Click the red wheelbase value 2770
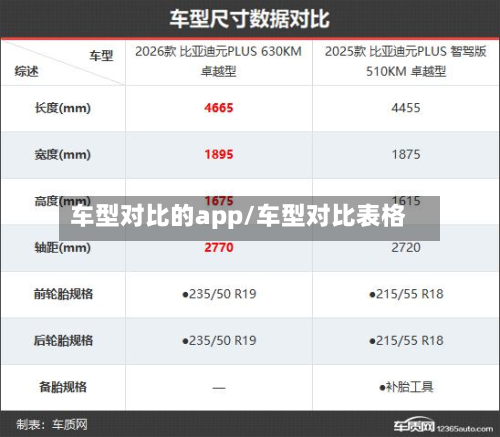 tap(219, 248)
